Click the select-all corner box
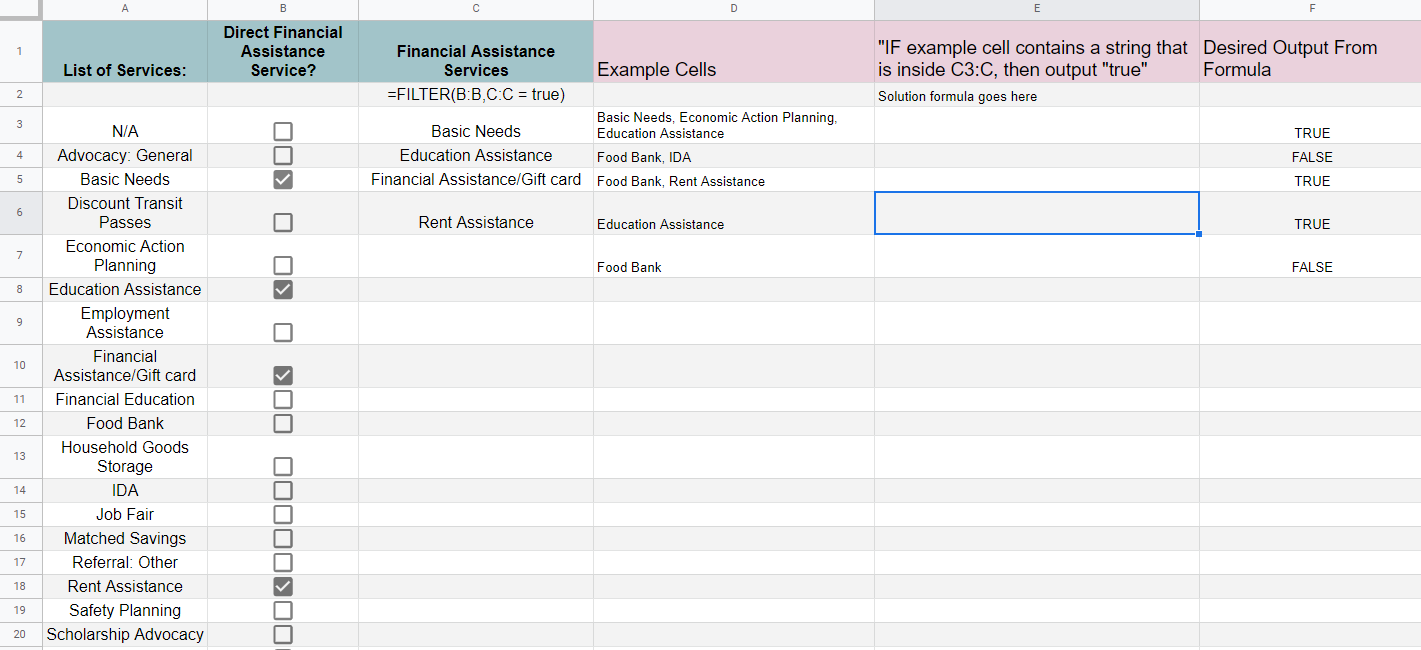1421x650 pixels. click(20, 9)
